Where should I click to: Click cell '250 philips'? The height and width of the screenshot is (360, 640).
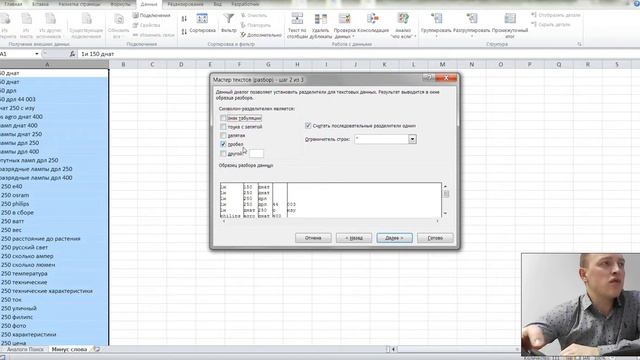(54, 204)
